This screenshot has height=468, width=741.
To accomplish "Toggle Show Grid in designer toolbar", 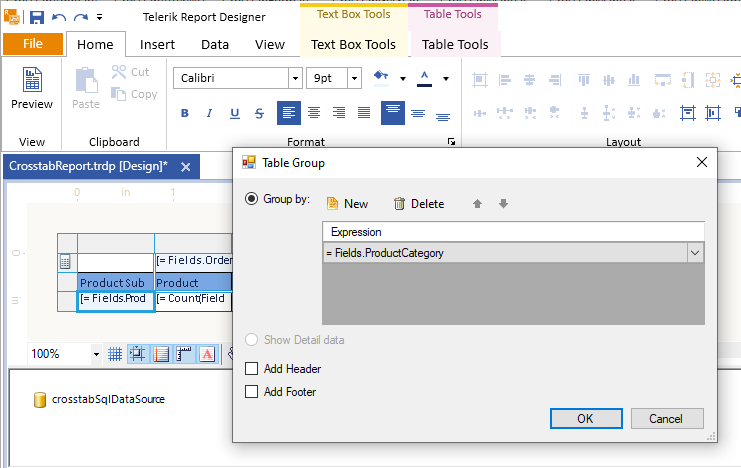I will 115,354.
